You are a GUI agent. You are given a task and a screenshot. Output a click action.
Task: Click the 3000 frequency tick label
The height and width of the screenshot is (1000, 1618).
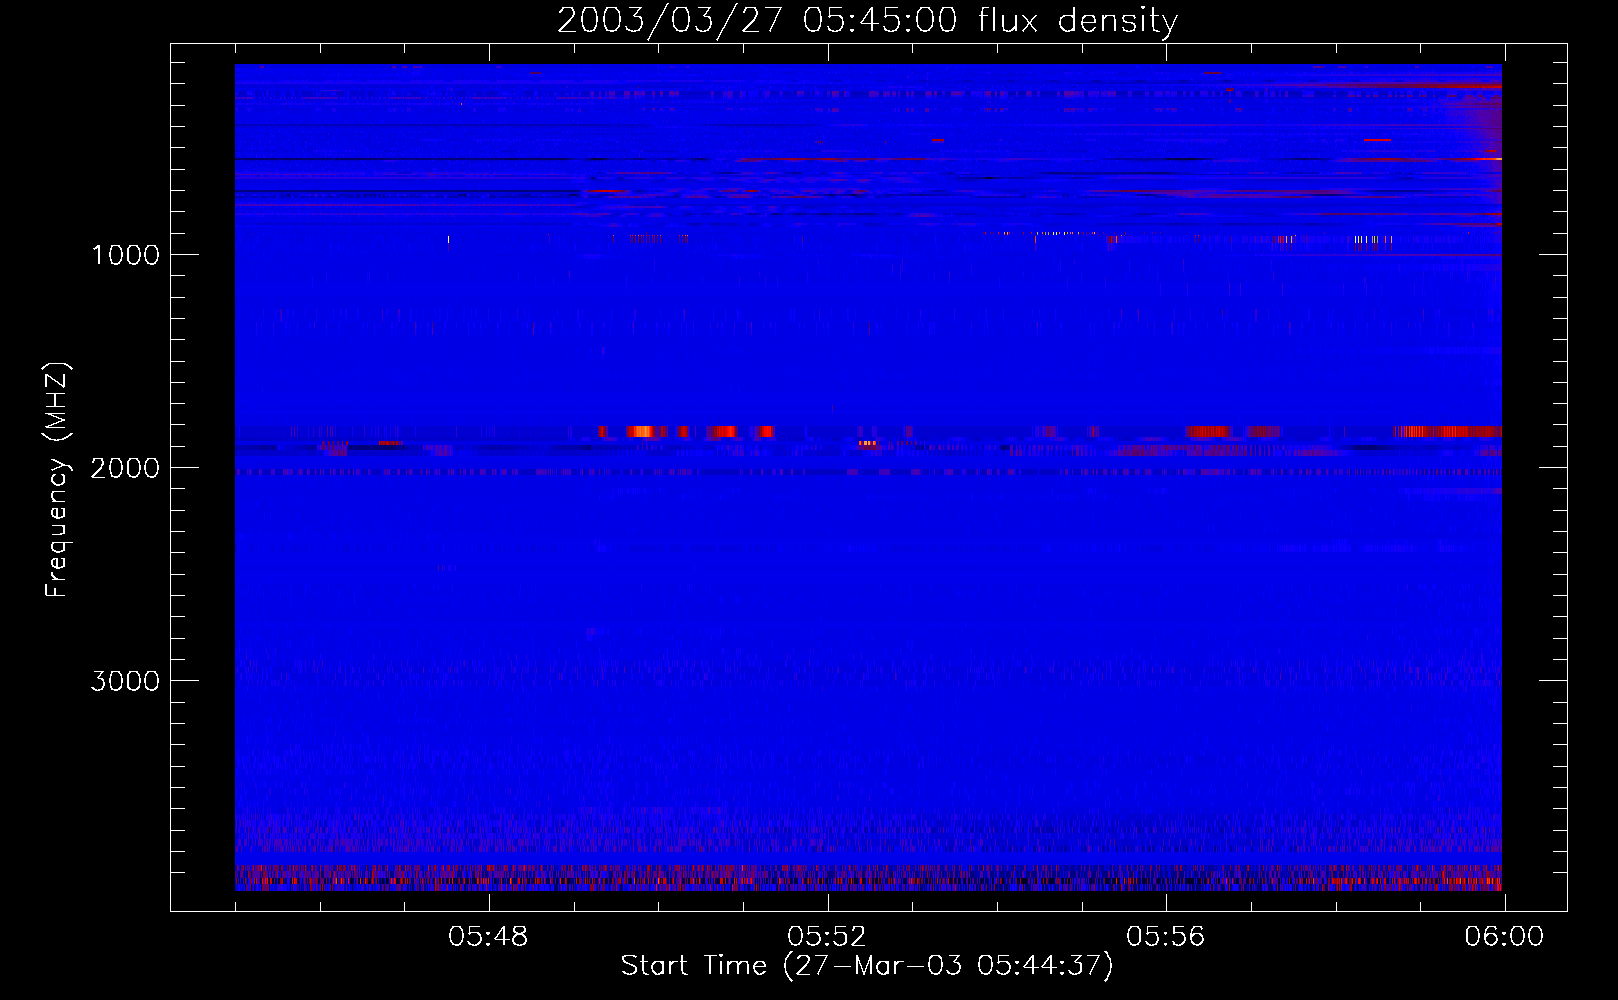coord(125,681)
